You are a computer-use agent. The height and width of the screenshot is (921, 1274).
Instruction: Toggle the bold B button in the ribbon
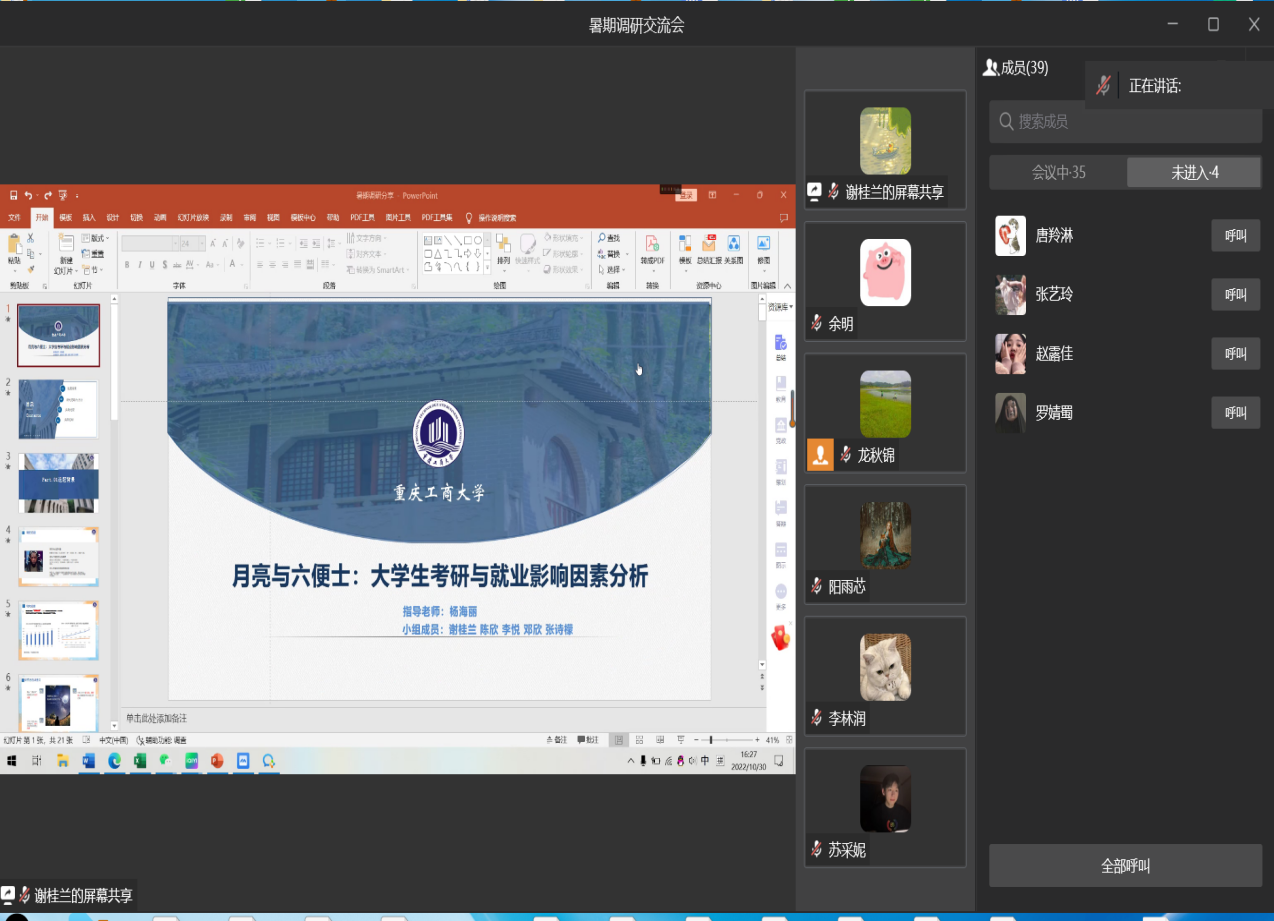tap(127, 265)
